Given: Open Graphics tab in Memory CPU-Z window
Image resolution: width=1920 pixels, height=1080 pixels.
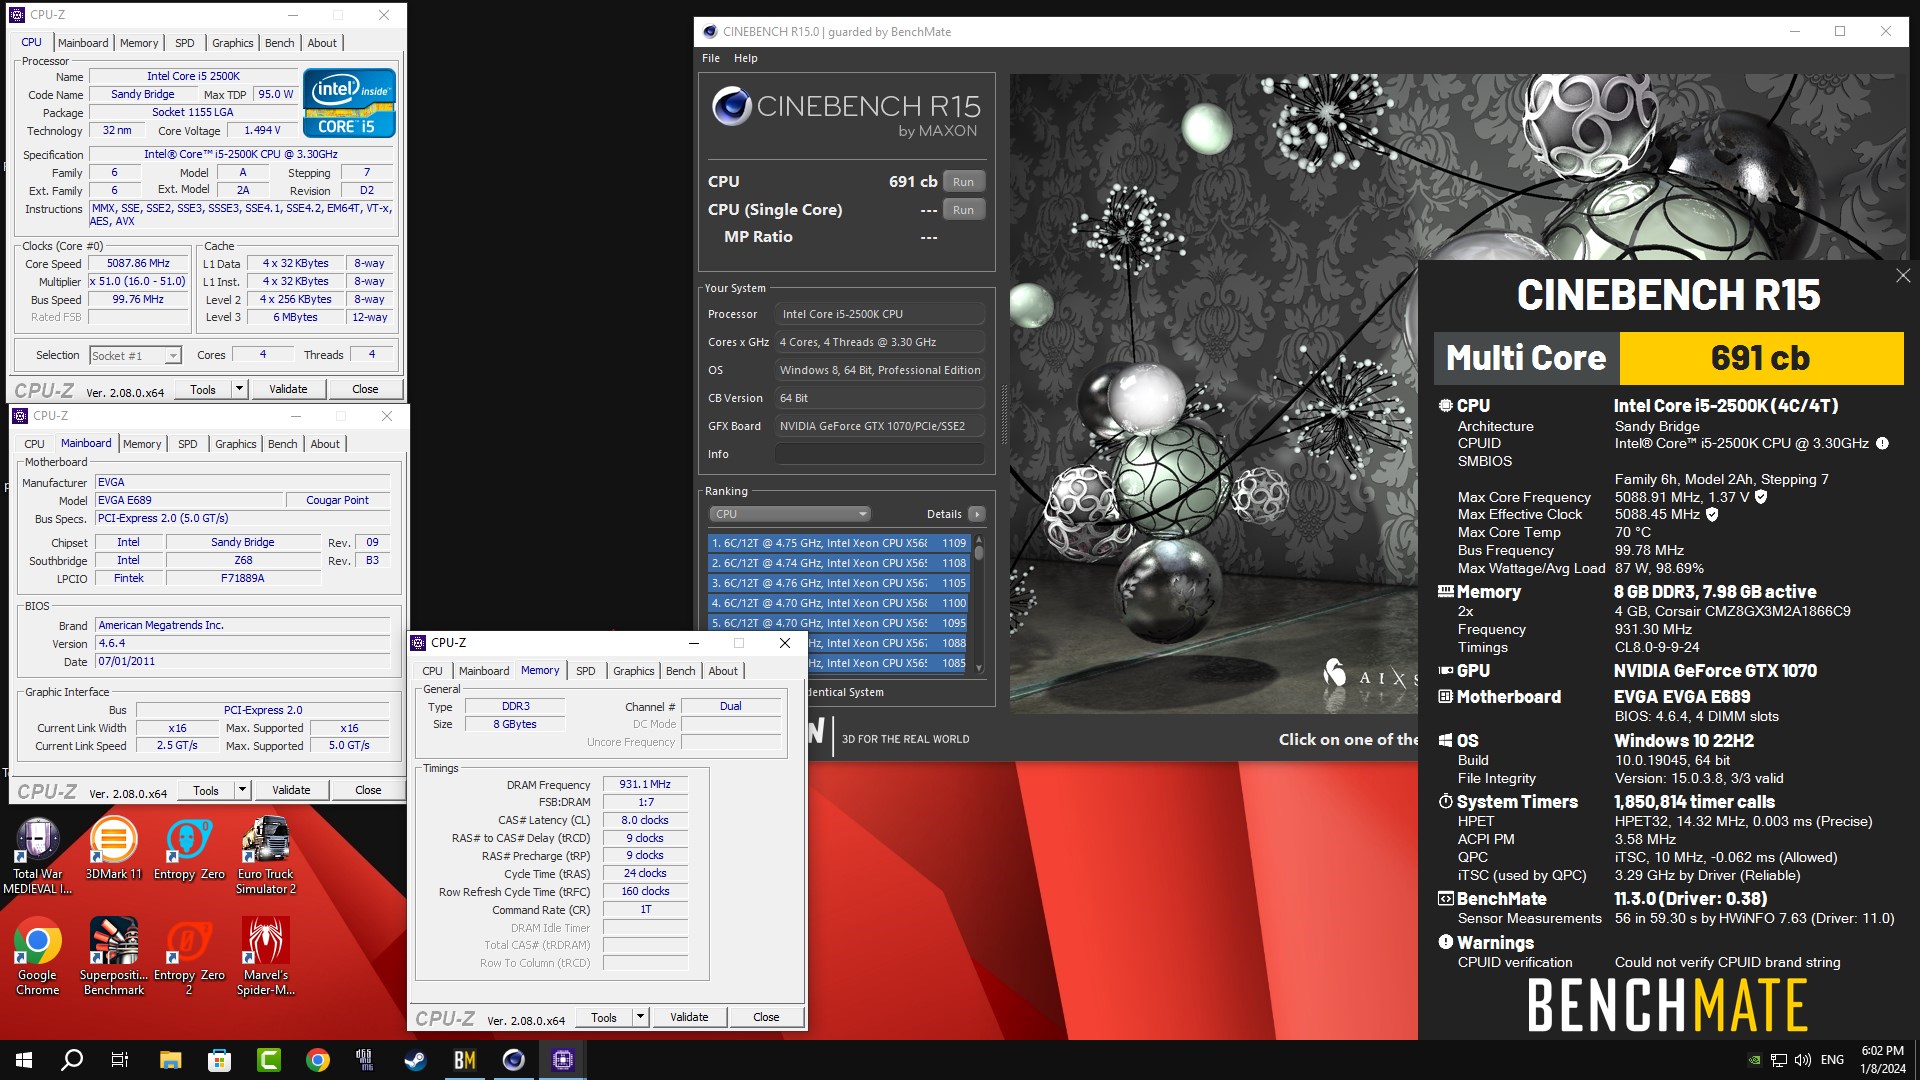Looking at the screenshot, I should pos(634,671).
